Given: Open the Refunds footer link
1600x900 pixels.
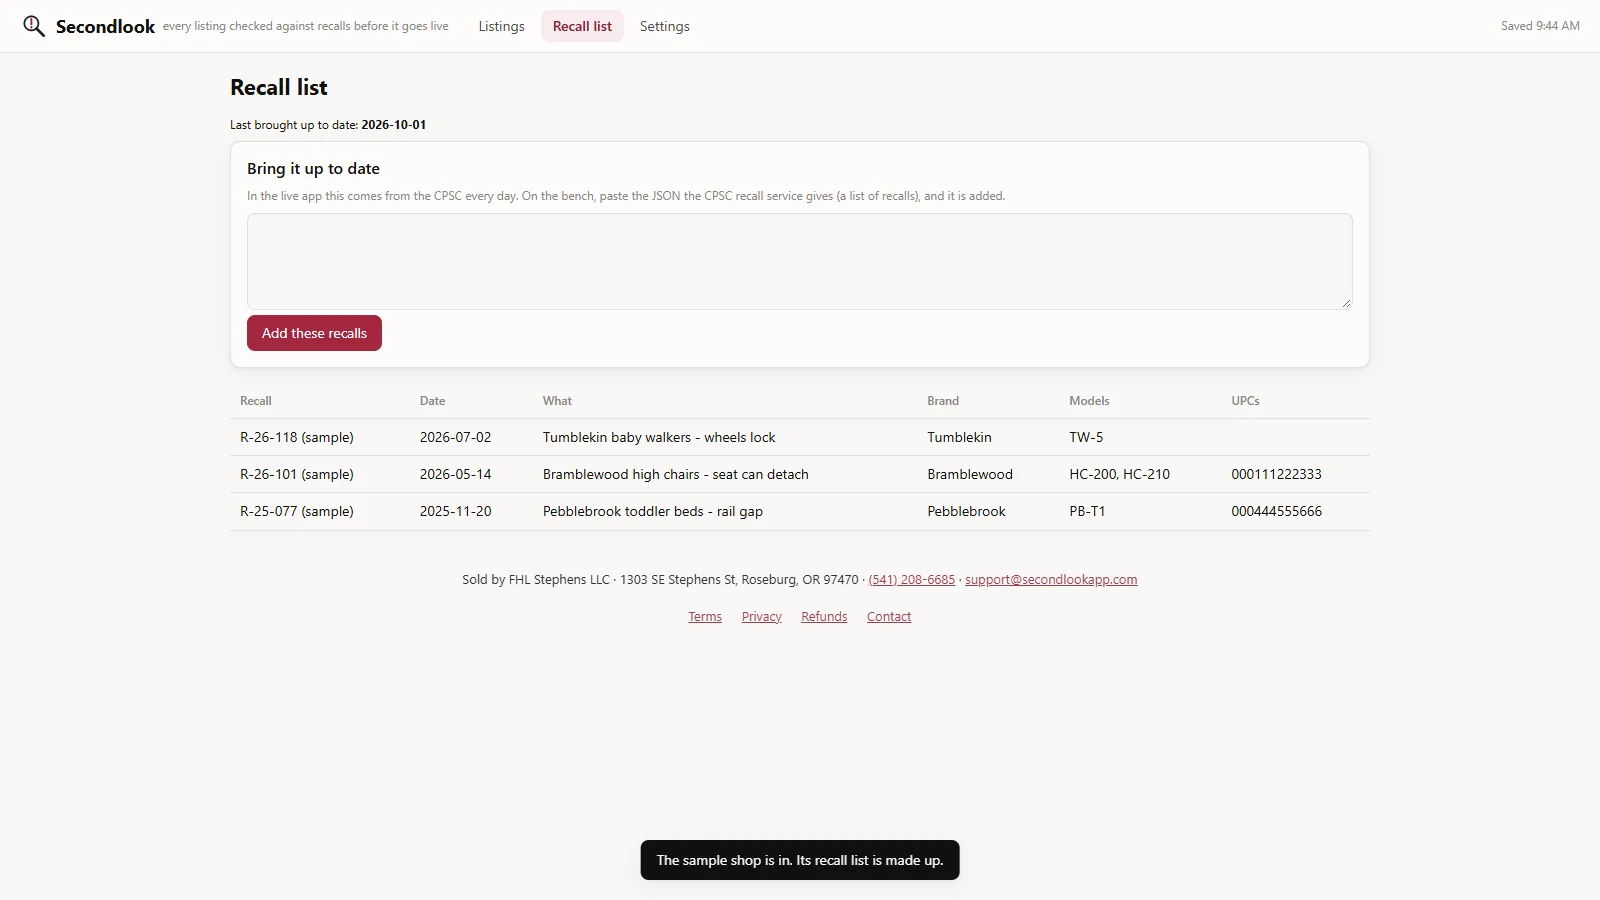Looking at the screenshot, I should pyautogui.click(x=824, y=617).
